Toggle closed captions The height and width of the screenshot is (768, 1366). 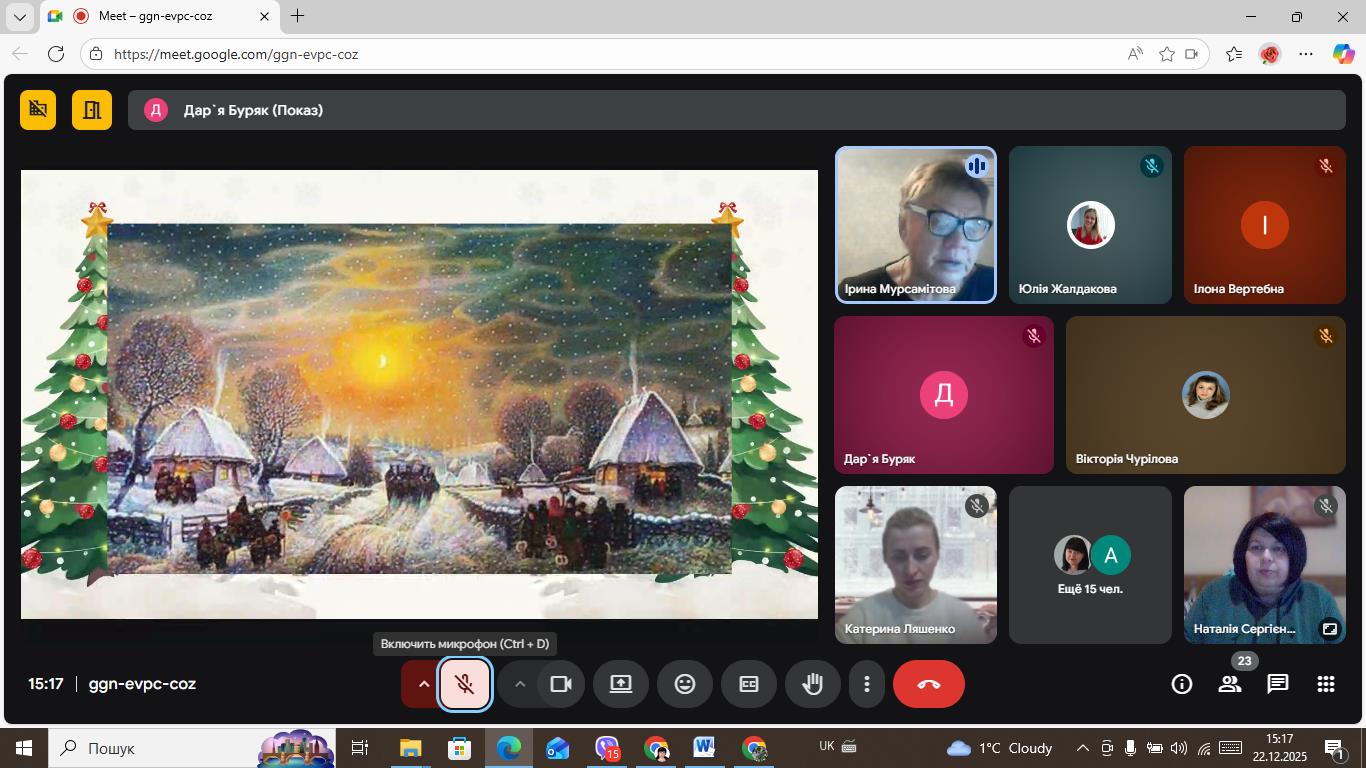749,684
